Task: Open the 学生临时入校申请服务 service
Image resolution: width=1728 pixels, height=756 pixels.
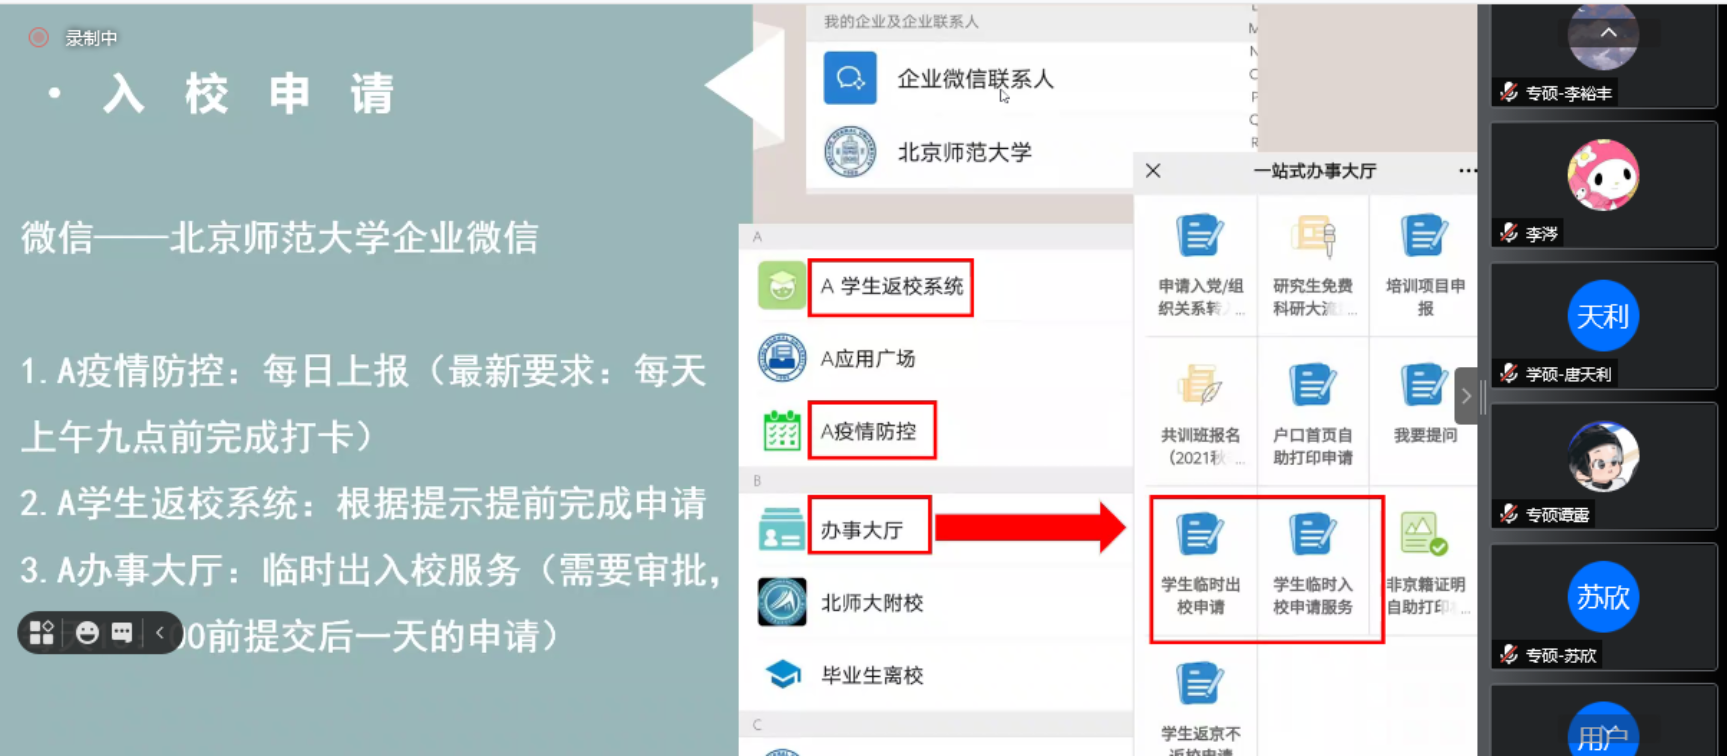Action: 1312,564
